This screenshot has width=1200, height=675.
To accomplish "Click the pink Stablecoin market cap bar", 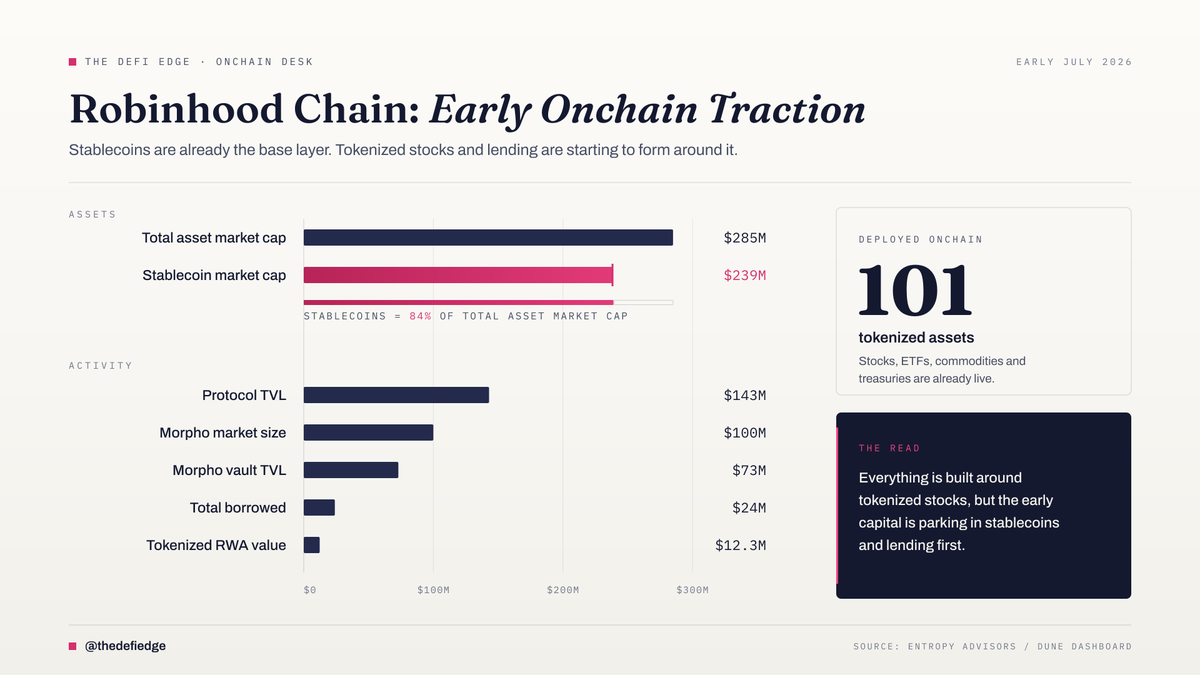I will (x=458, y=275).
